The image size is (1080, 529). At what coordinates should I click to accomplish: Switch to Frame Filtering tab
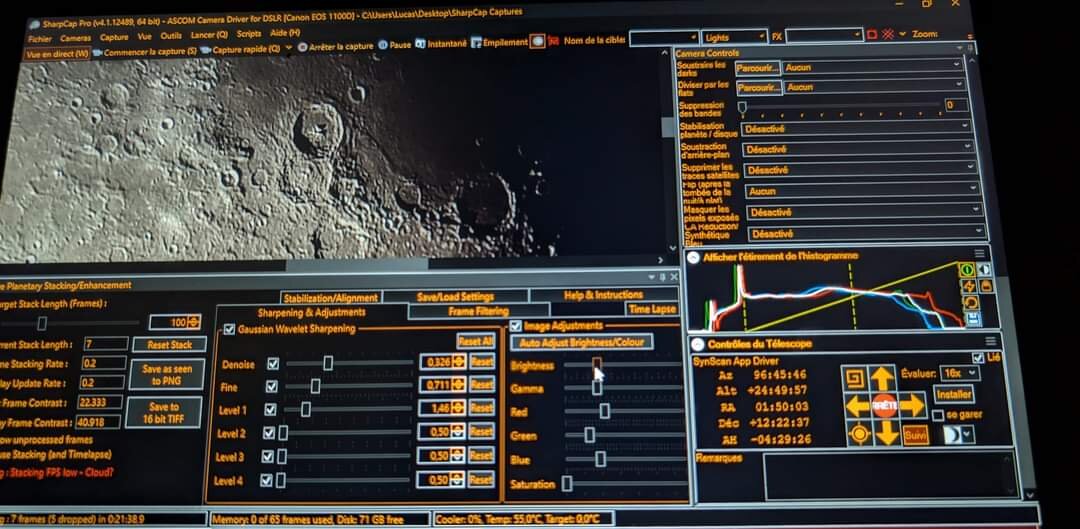click(479, 311)
